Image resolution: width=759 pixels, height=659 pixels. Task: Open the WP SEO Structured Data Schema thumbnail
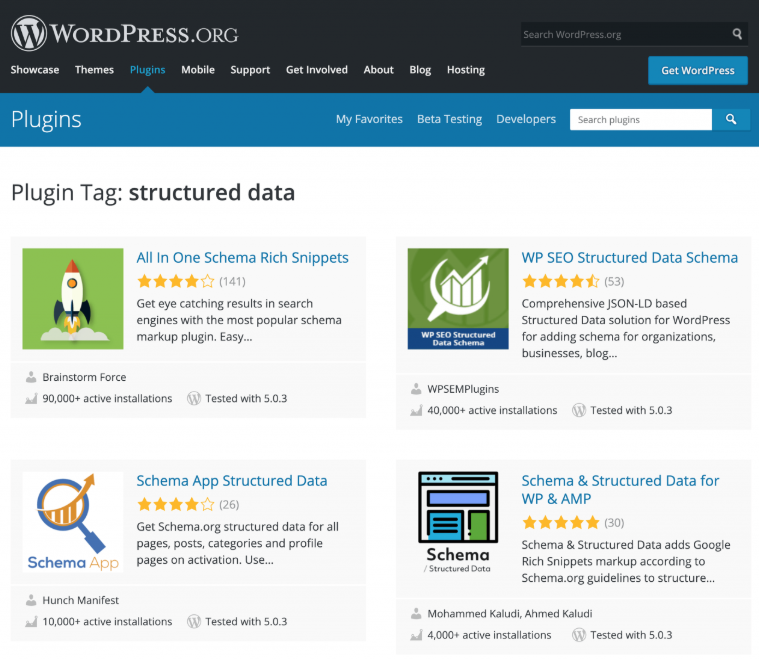(x=458, y=299)
